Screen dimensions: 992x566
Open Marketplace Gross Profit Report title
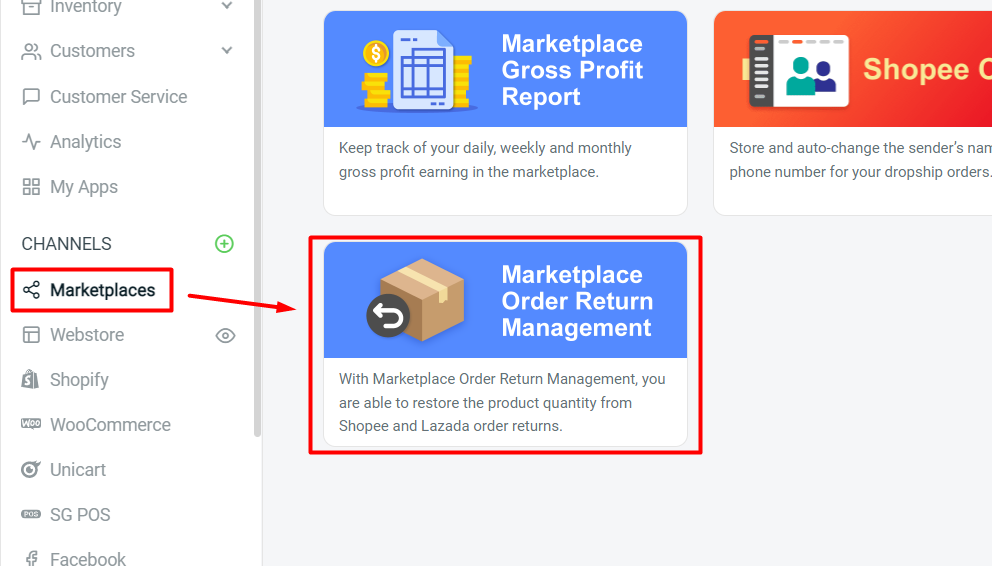pos(572,70)
